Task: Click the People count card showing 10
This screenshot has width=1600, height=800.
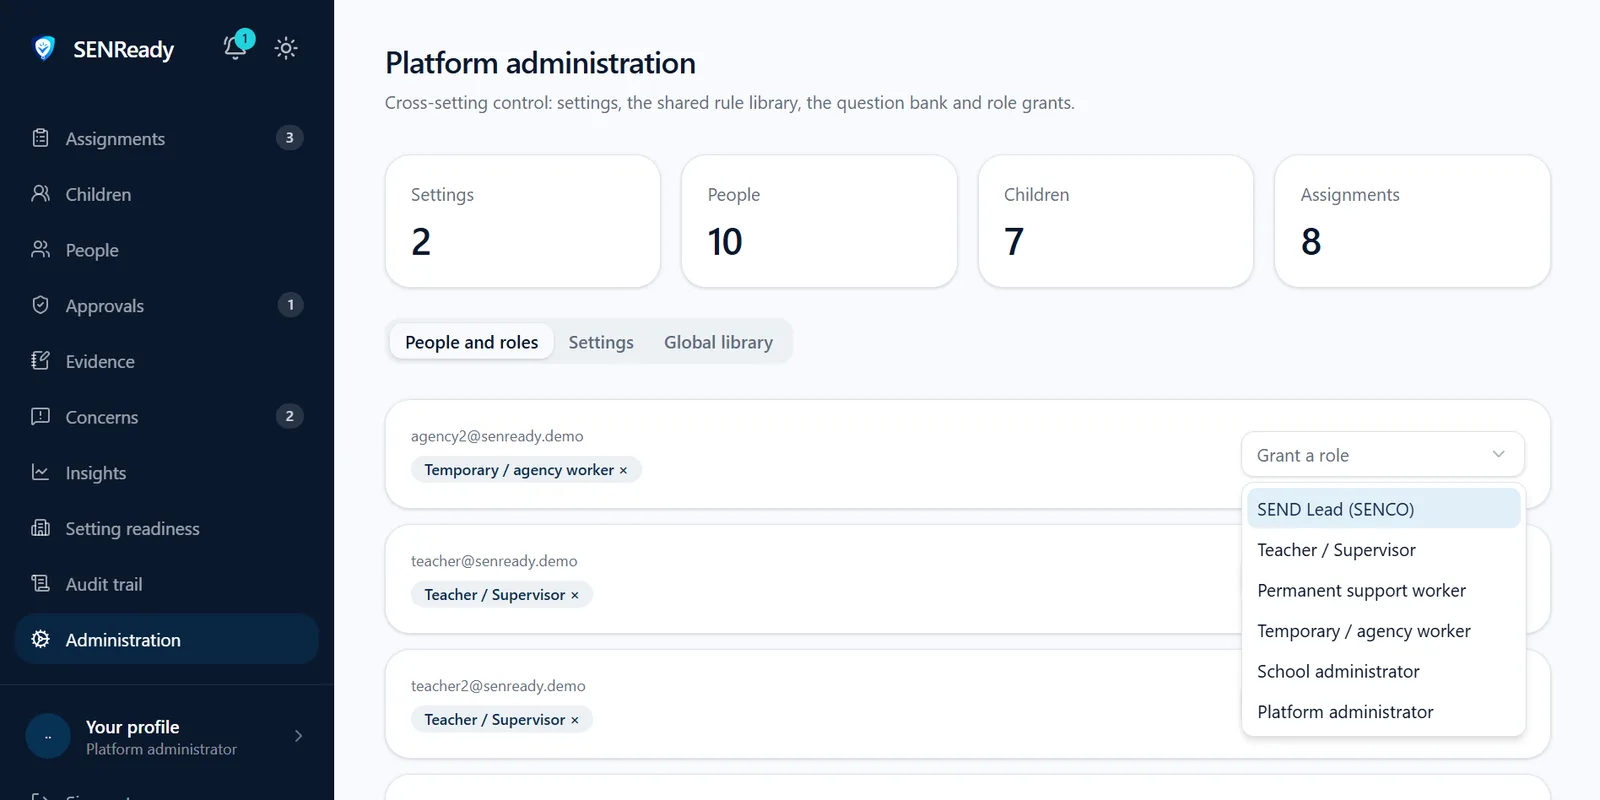Action: click(x=819, y=221)
